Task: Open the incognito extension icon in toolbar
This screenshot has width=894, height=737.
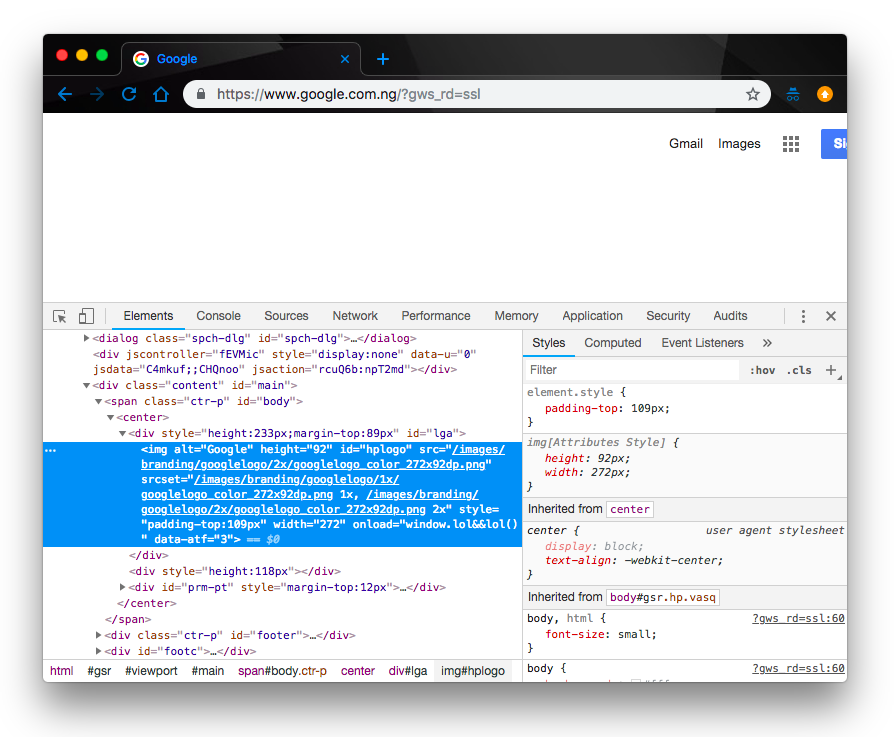Action: pyautogui.click(x=793, y=94)
